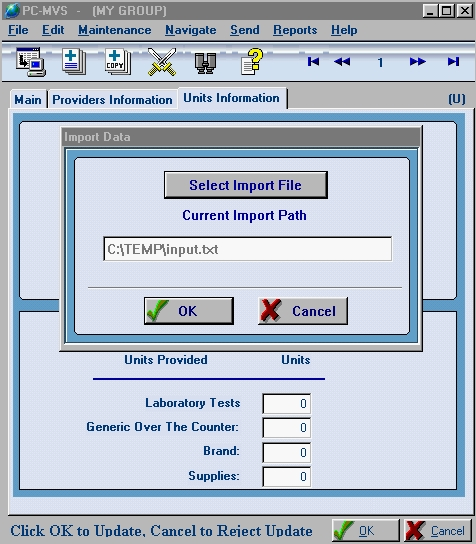The image size is (476, 544).
Task: Click the help question mark icon
Action: click(x=252, y=61)
